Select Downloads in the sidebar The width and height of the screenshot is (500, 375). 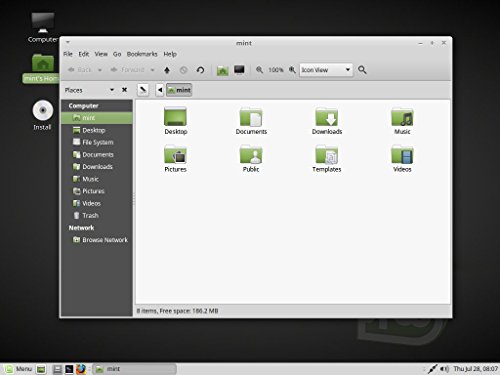(x=97, y=167)
